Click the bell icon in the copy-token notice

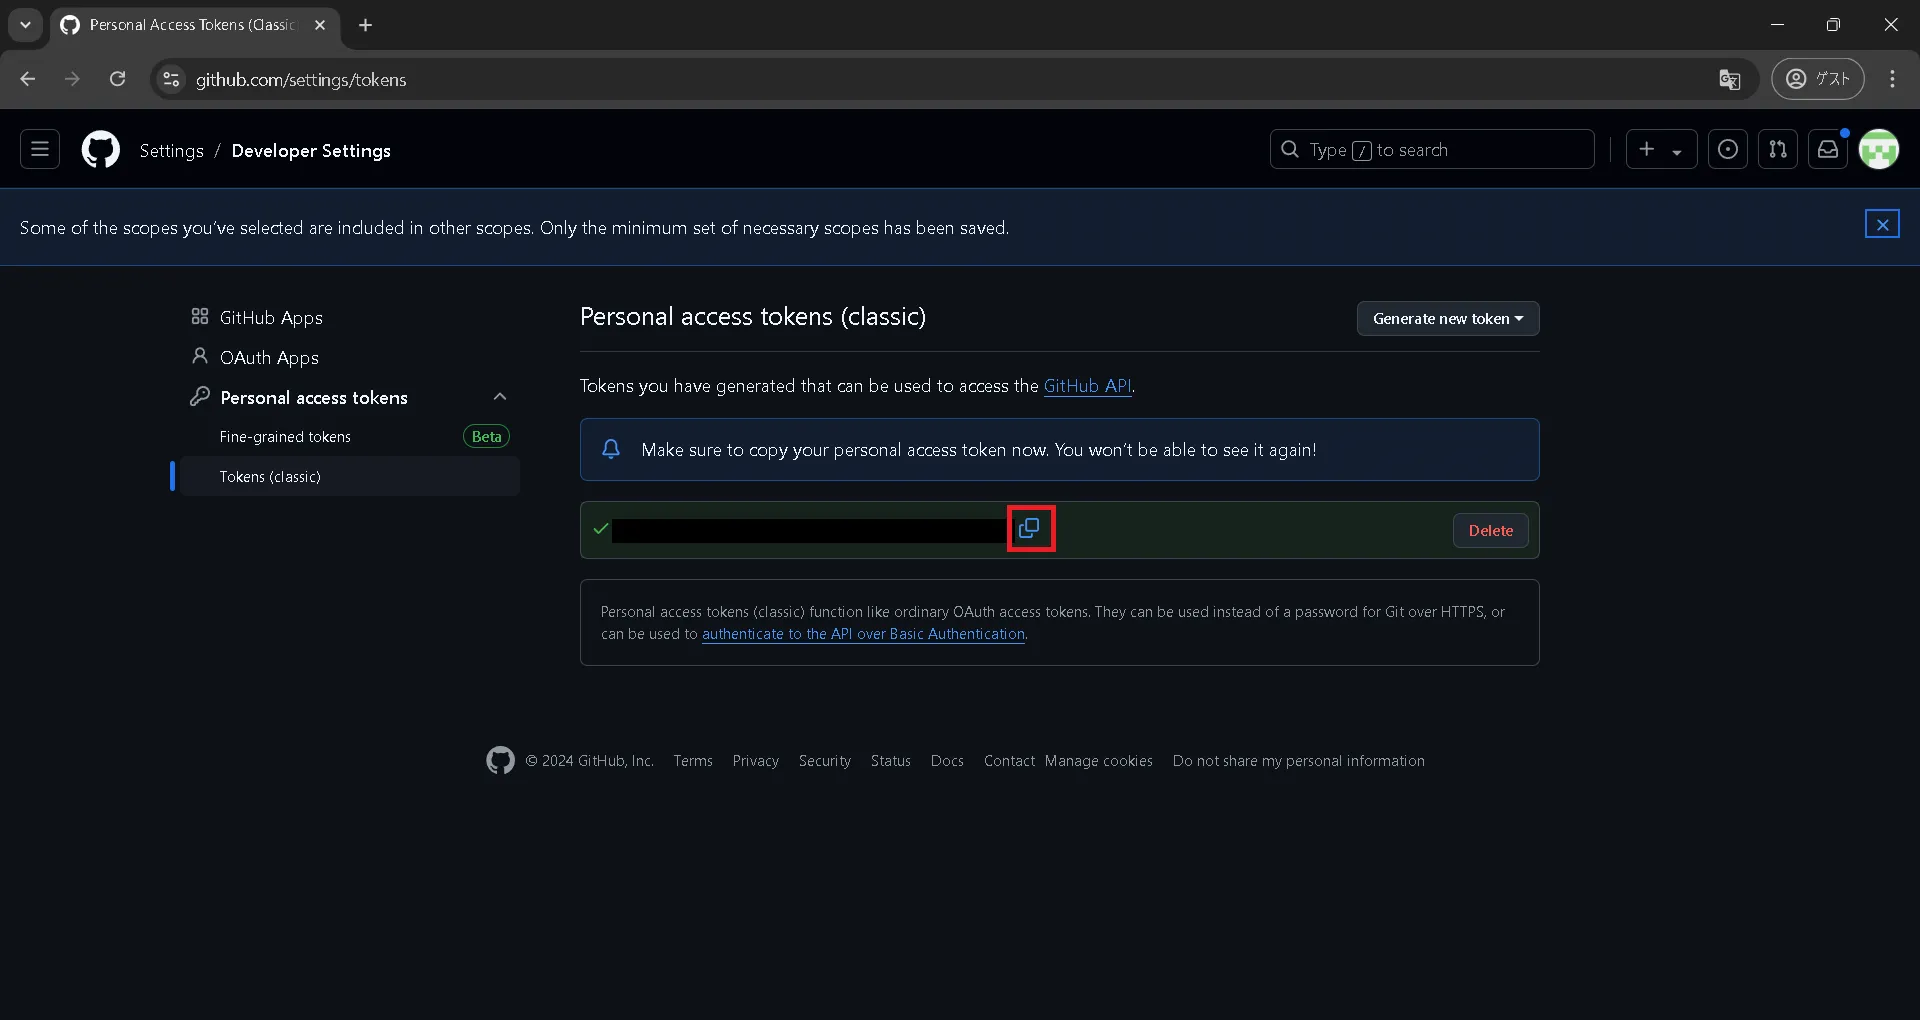(x=611, y=449)
